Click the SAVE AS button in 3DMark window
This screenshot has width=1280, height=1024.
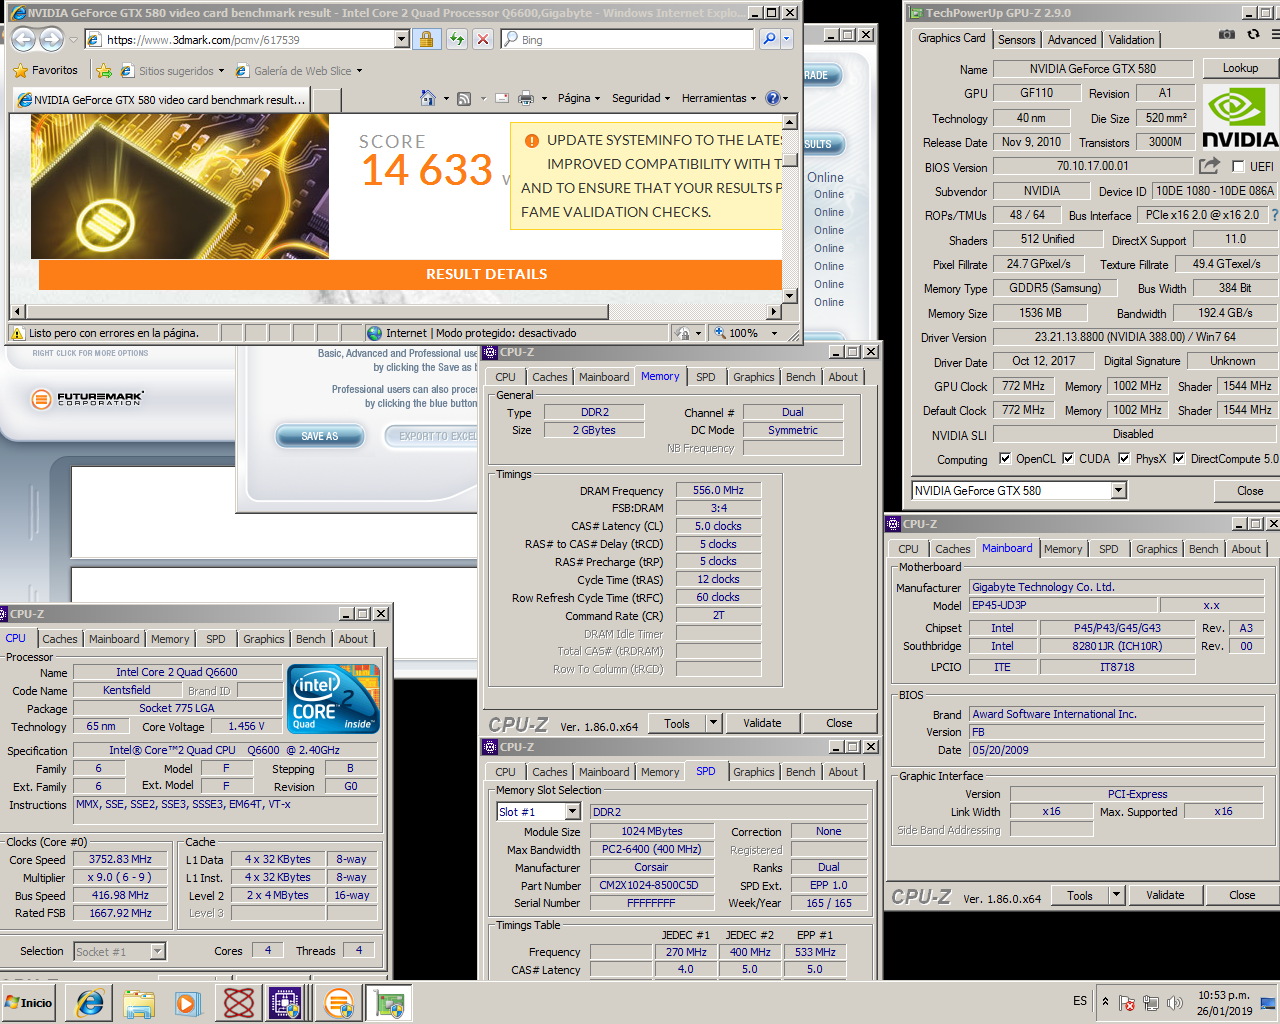[x=320, y=436]
